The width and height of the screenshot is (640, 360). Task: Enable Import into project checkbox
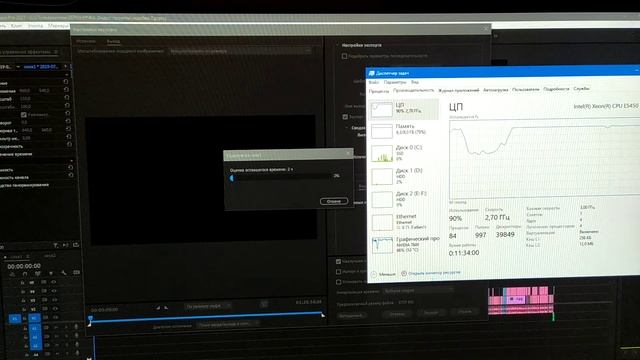[x=338, y=271]
